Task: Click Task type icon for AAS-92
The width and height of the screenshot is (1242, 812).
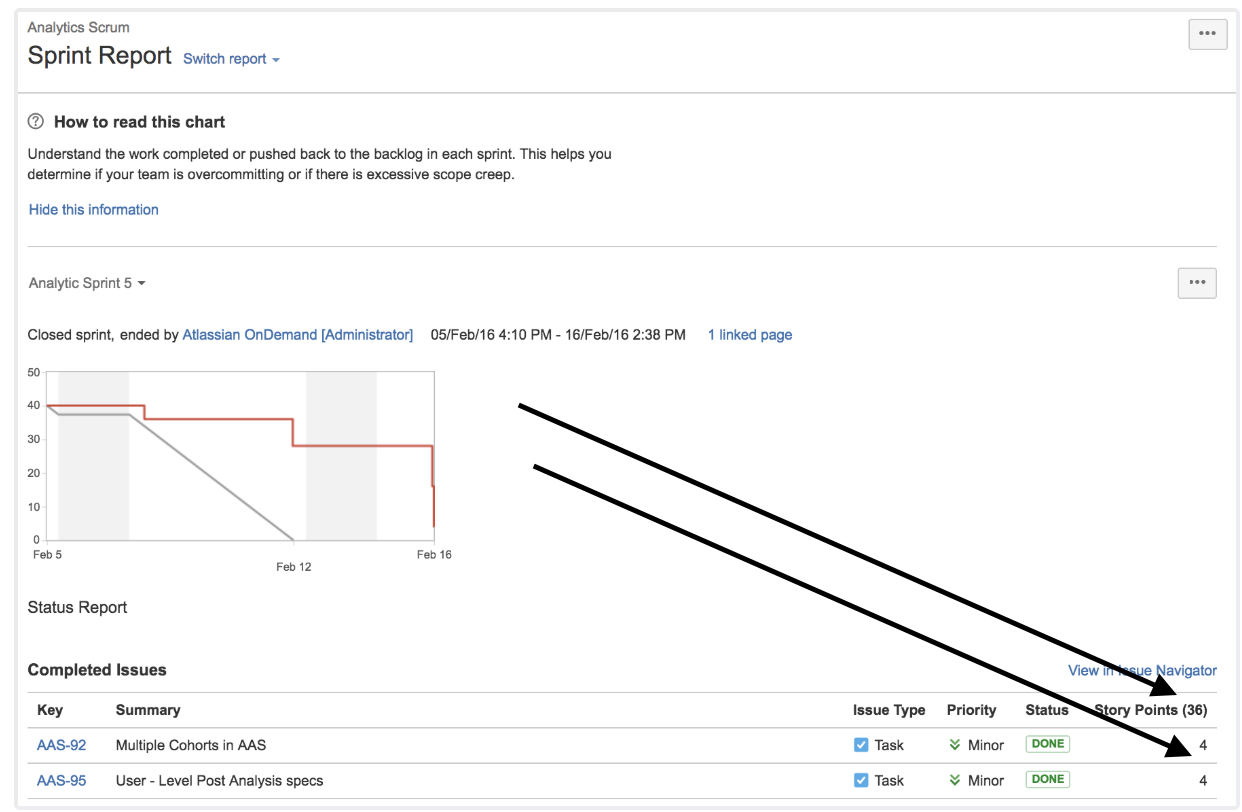Action: 861,745
